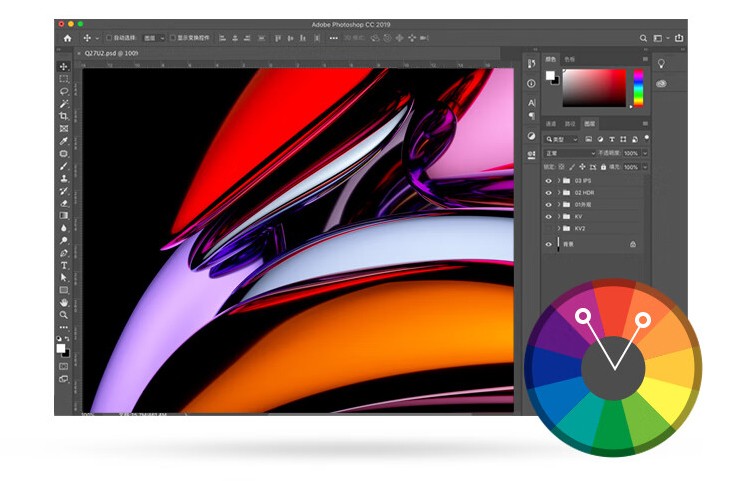Open the layer filter type dropdown

click(562, 139)
